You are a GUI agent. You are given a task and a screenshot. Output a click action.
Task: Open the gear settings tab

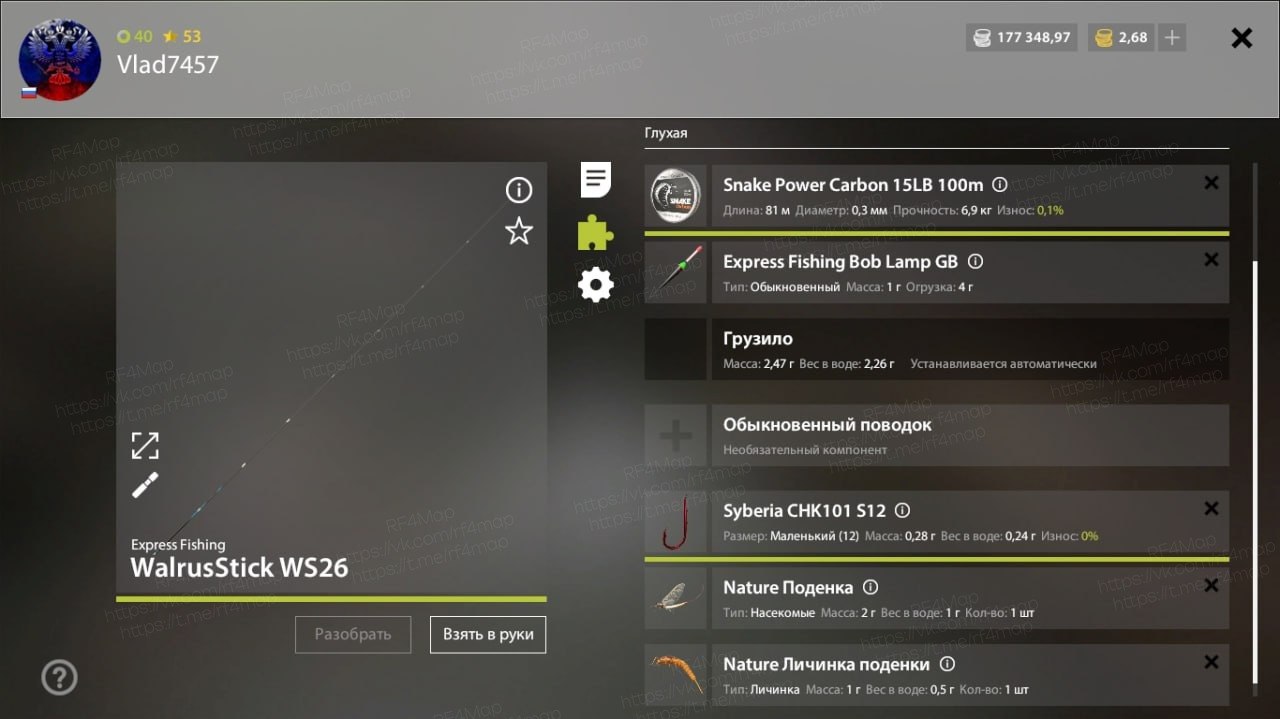click(596, 286)
